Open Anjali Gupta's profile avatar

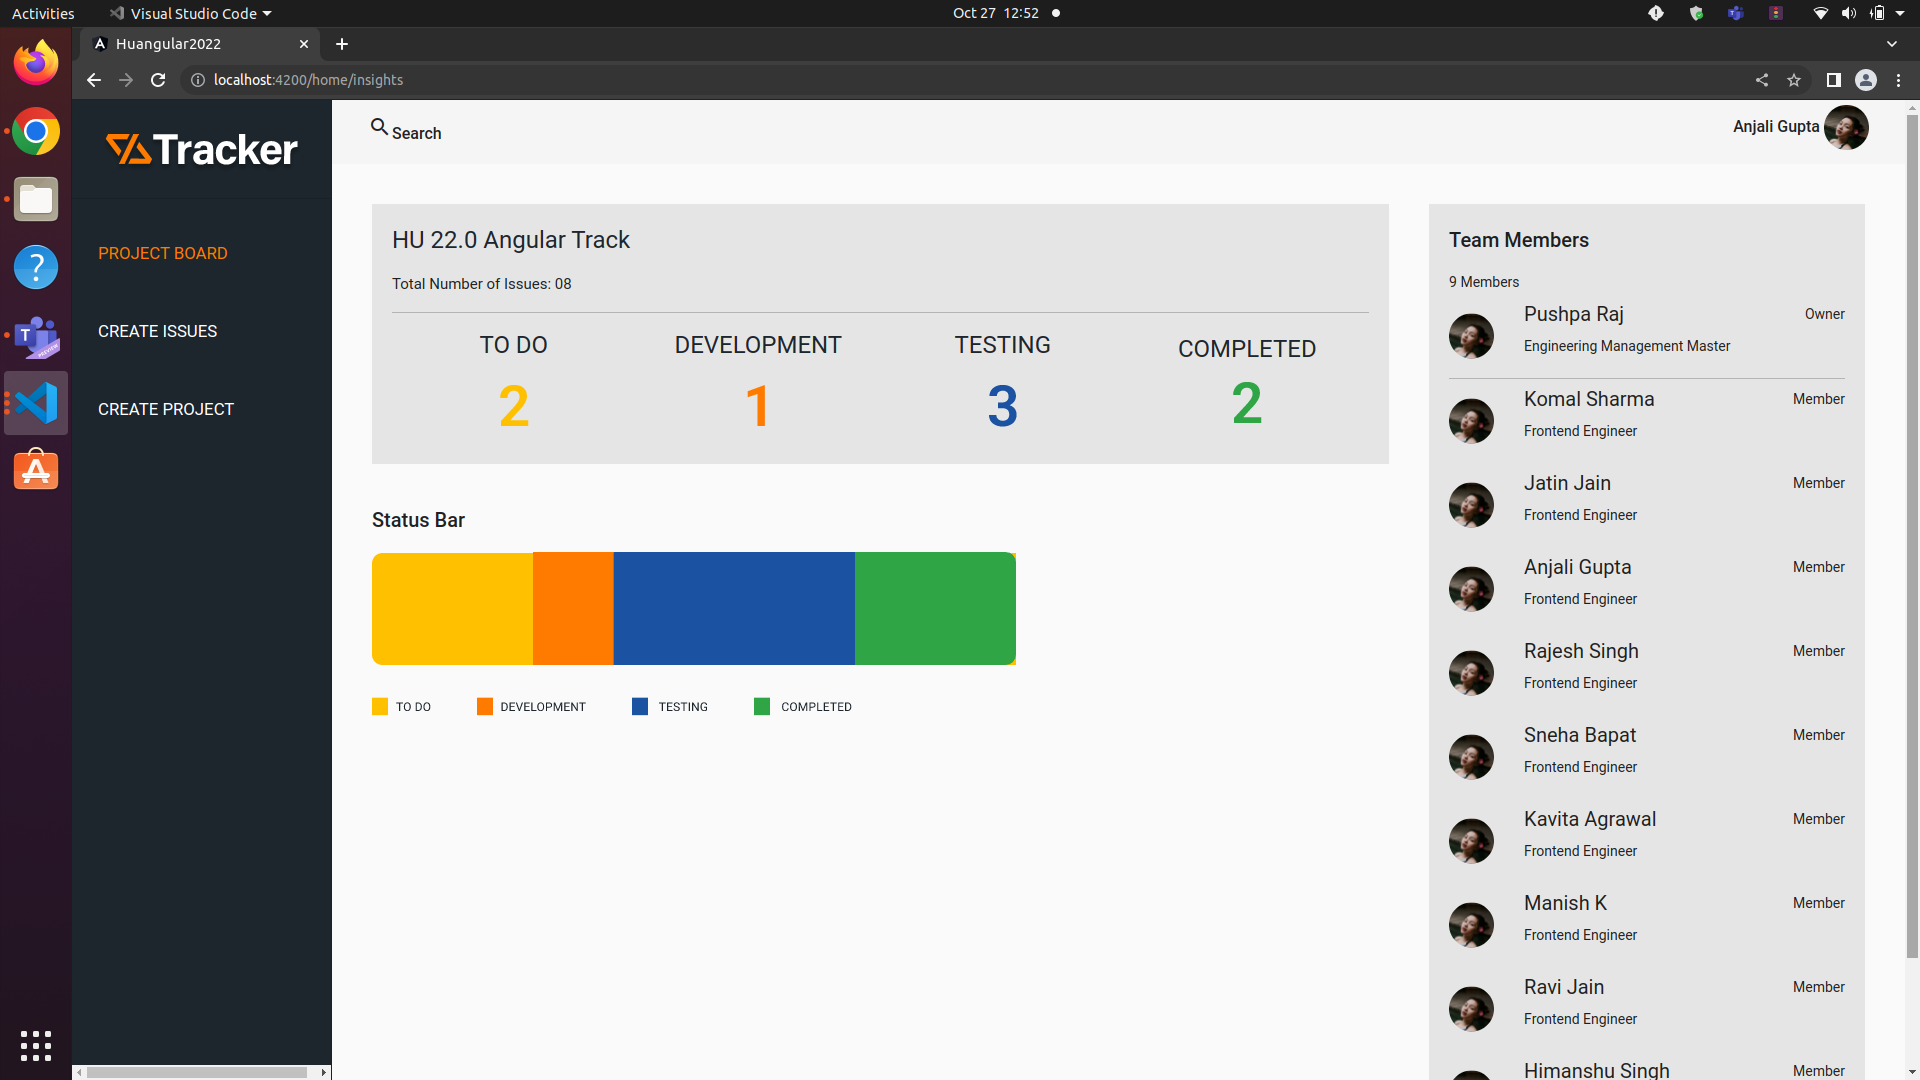(x=1846, y=128)
